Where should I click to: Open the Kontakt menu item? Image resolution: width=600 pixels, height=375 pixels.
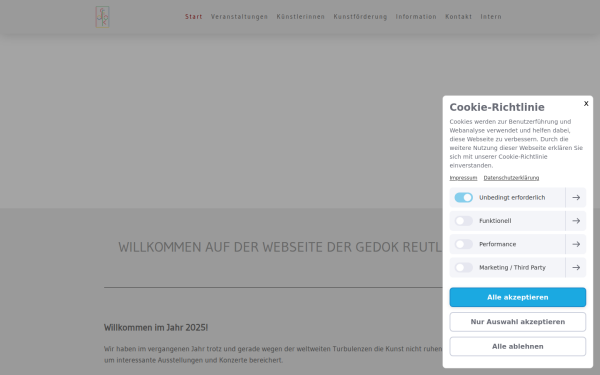click(x=458, y=16)
